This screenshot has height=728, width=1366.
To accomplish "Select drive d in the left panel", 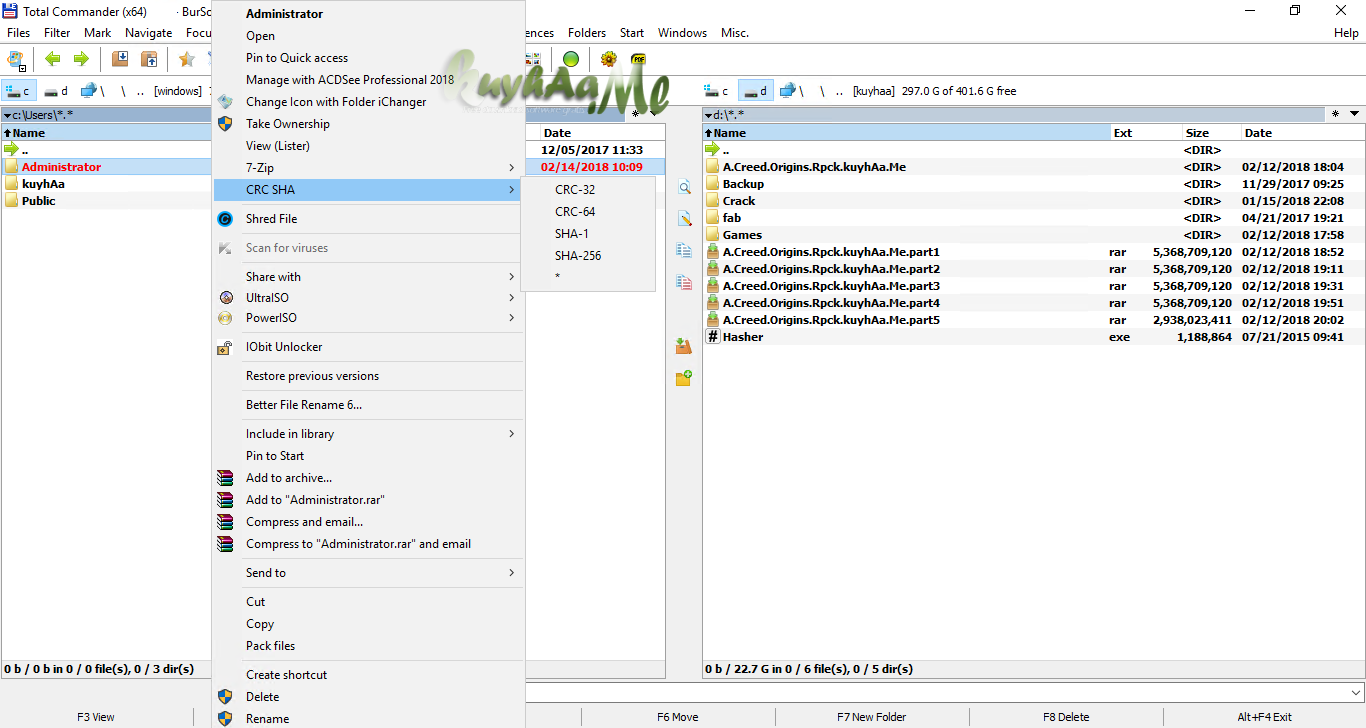I will click(57, 91).
